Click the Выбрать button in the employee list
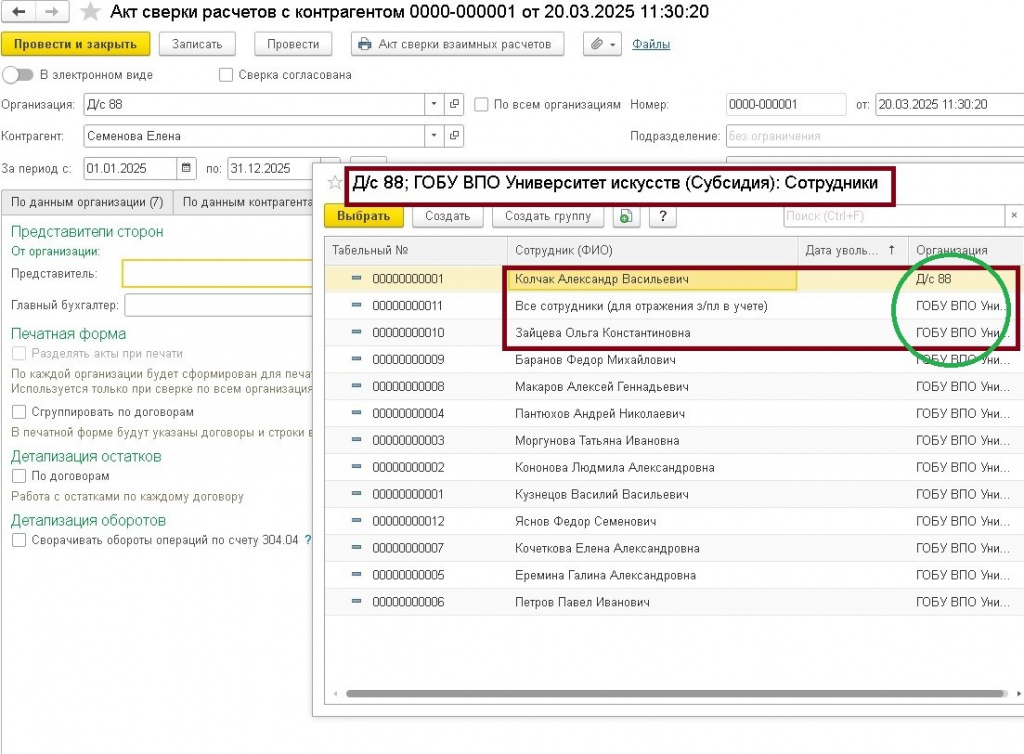The height and width of the screenshot is (754, 1024). pos(364,216)
